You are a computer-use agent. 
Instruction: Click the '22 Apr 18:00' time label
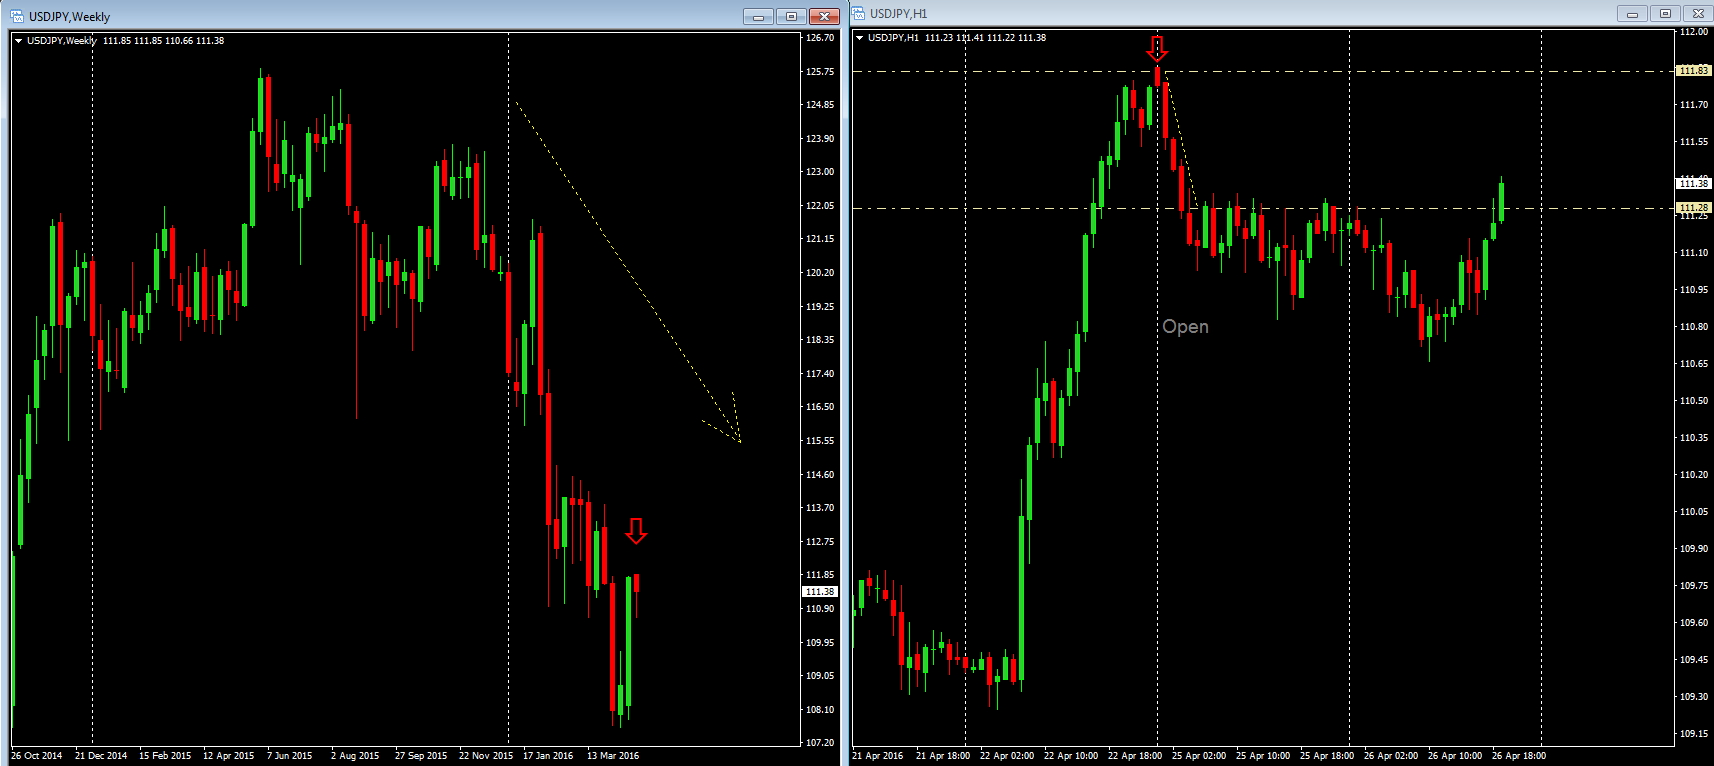point(1135,756)
